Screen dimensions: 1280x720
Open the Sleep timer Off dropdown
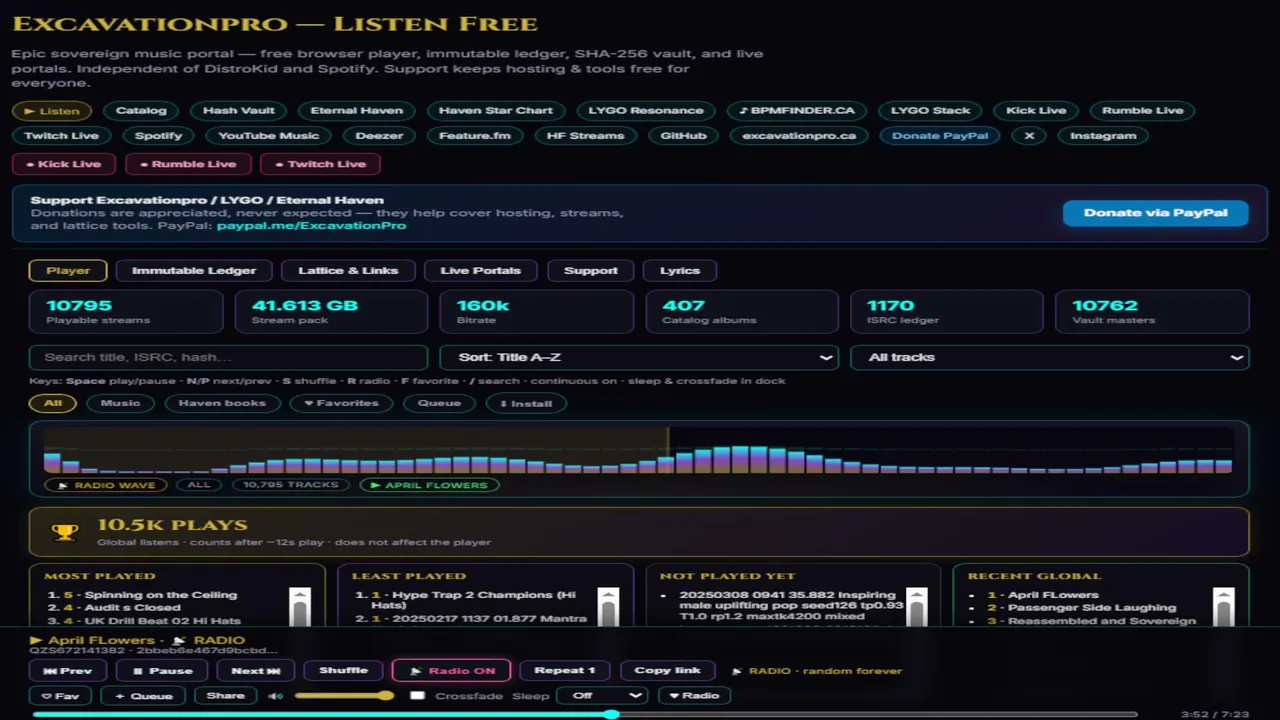pos(602,696)
